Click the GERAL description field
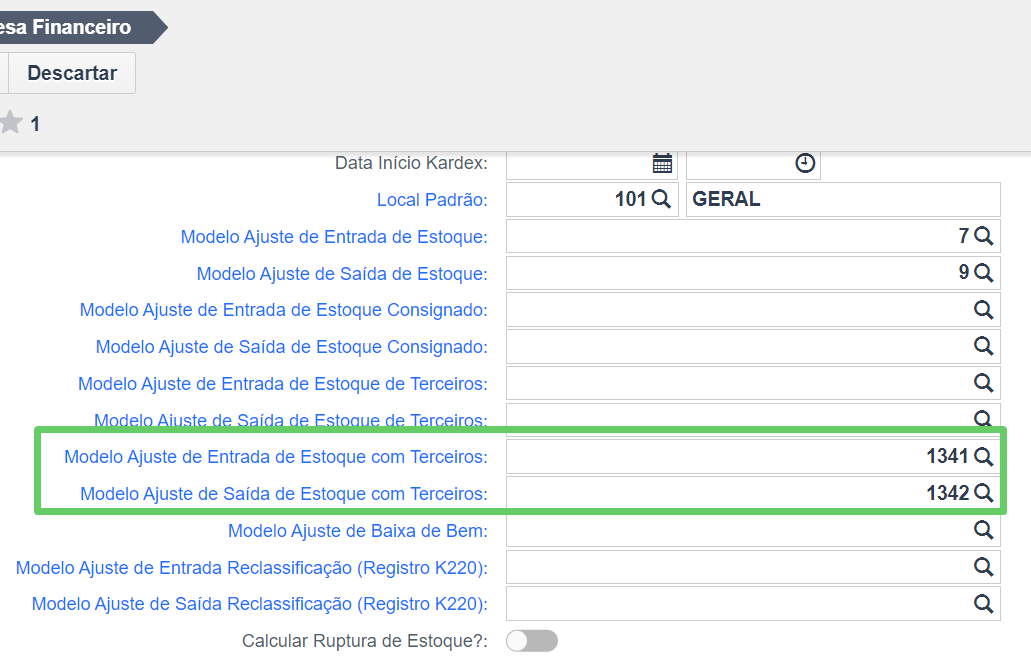1031x656 pixels. [x=843, y=199]
